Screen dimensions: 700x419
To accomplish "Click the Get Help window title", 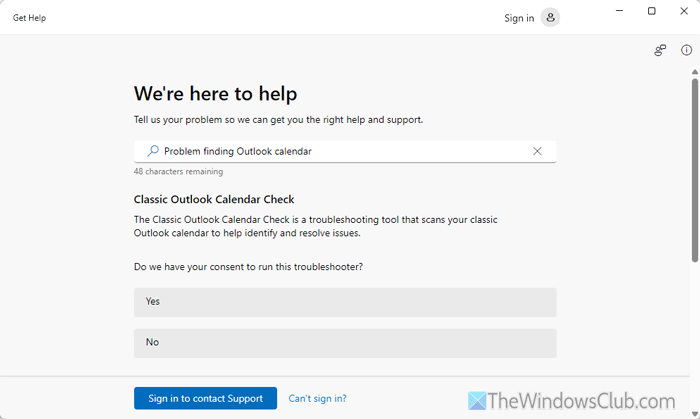I will coord(29,18).
